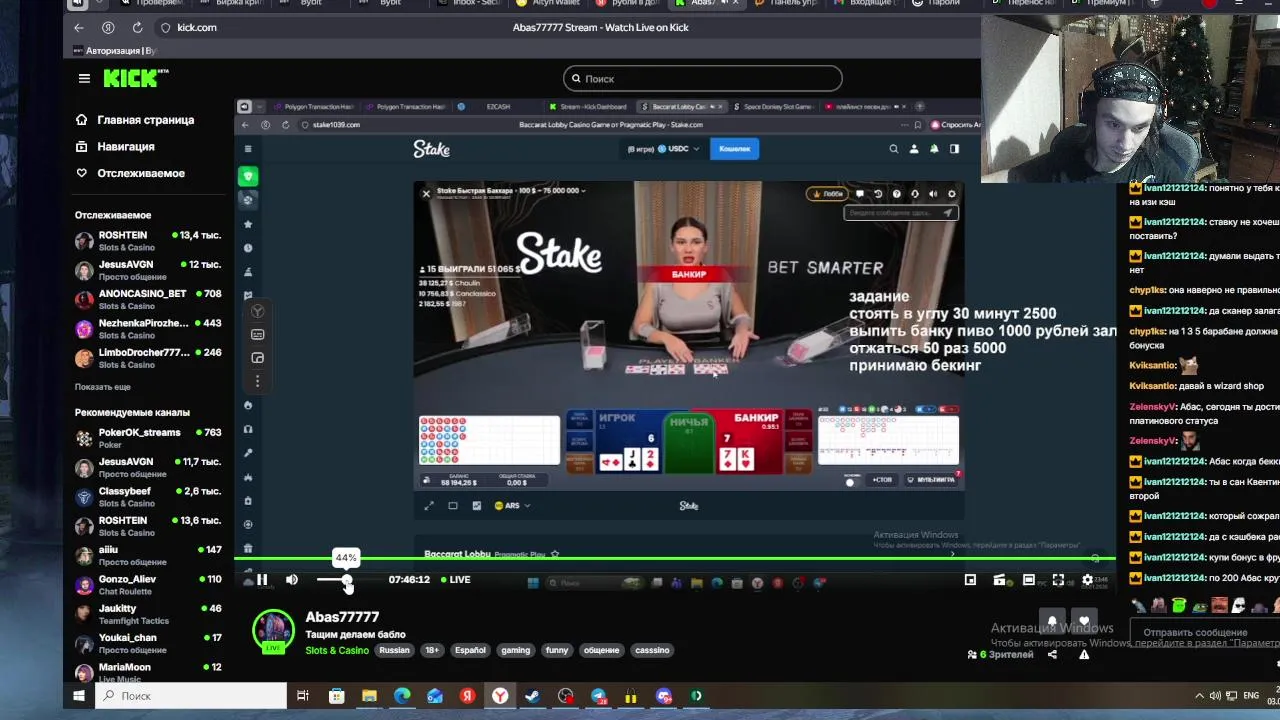1280x720 pixels.
Task: Mute the stream volume speaker icon
Action: [292, 580]
